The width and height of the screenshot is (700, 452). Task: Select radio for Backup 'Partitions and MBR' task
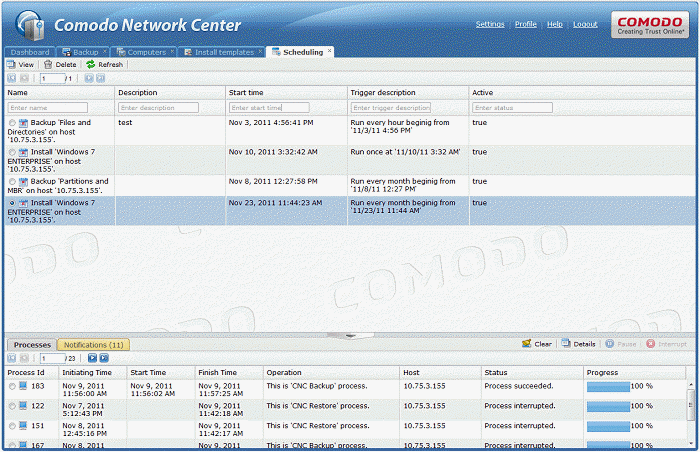pyautogui.click(x=12, y=182)
